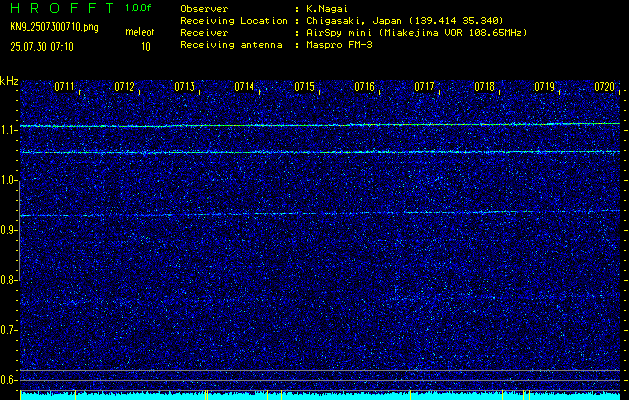Click the Receiving Location label
This screenshot has width=629, height=400.
234,21
